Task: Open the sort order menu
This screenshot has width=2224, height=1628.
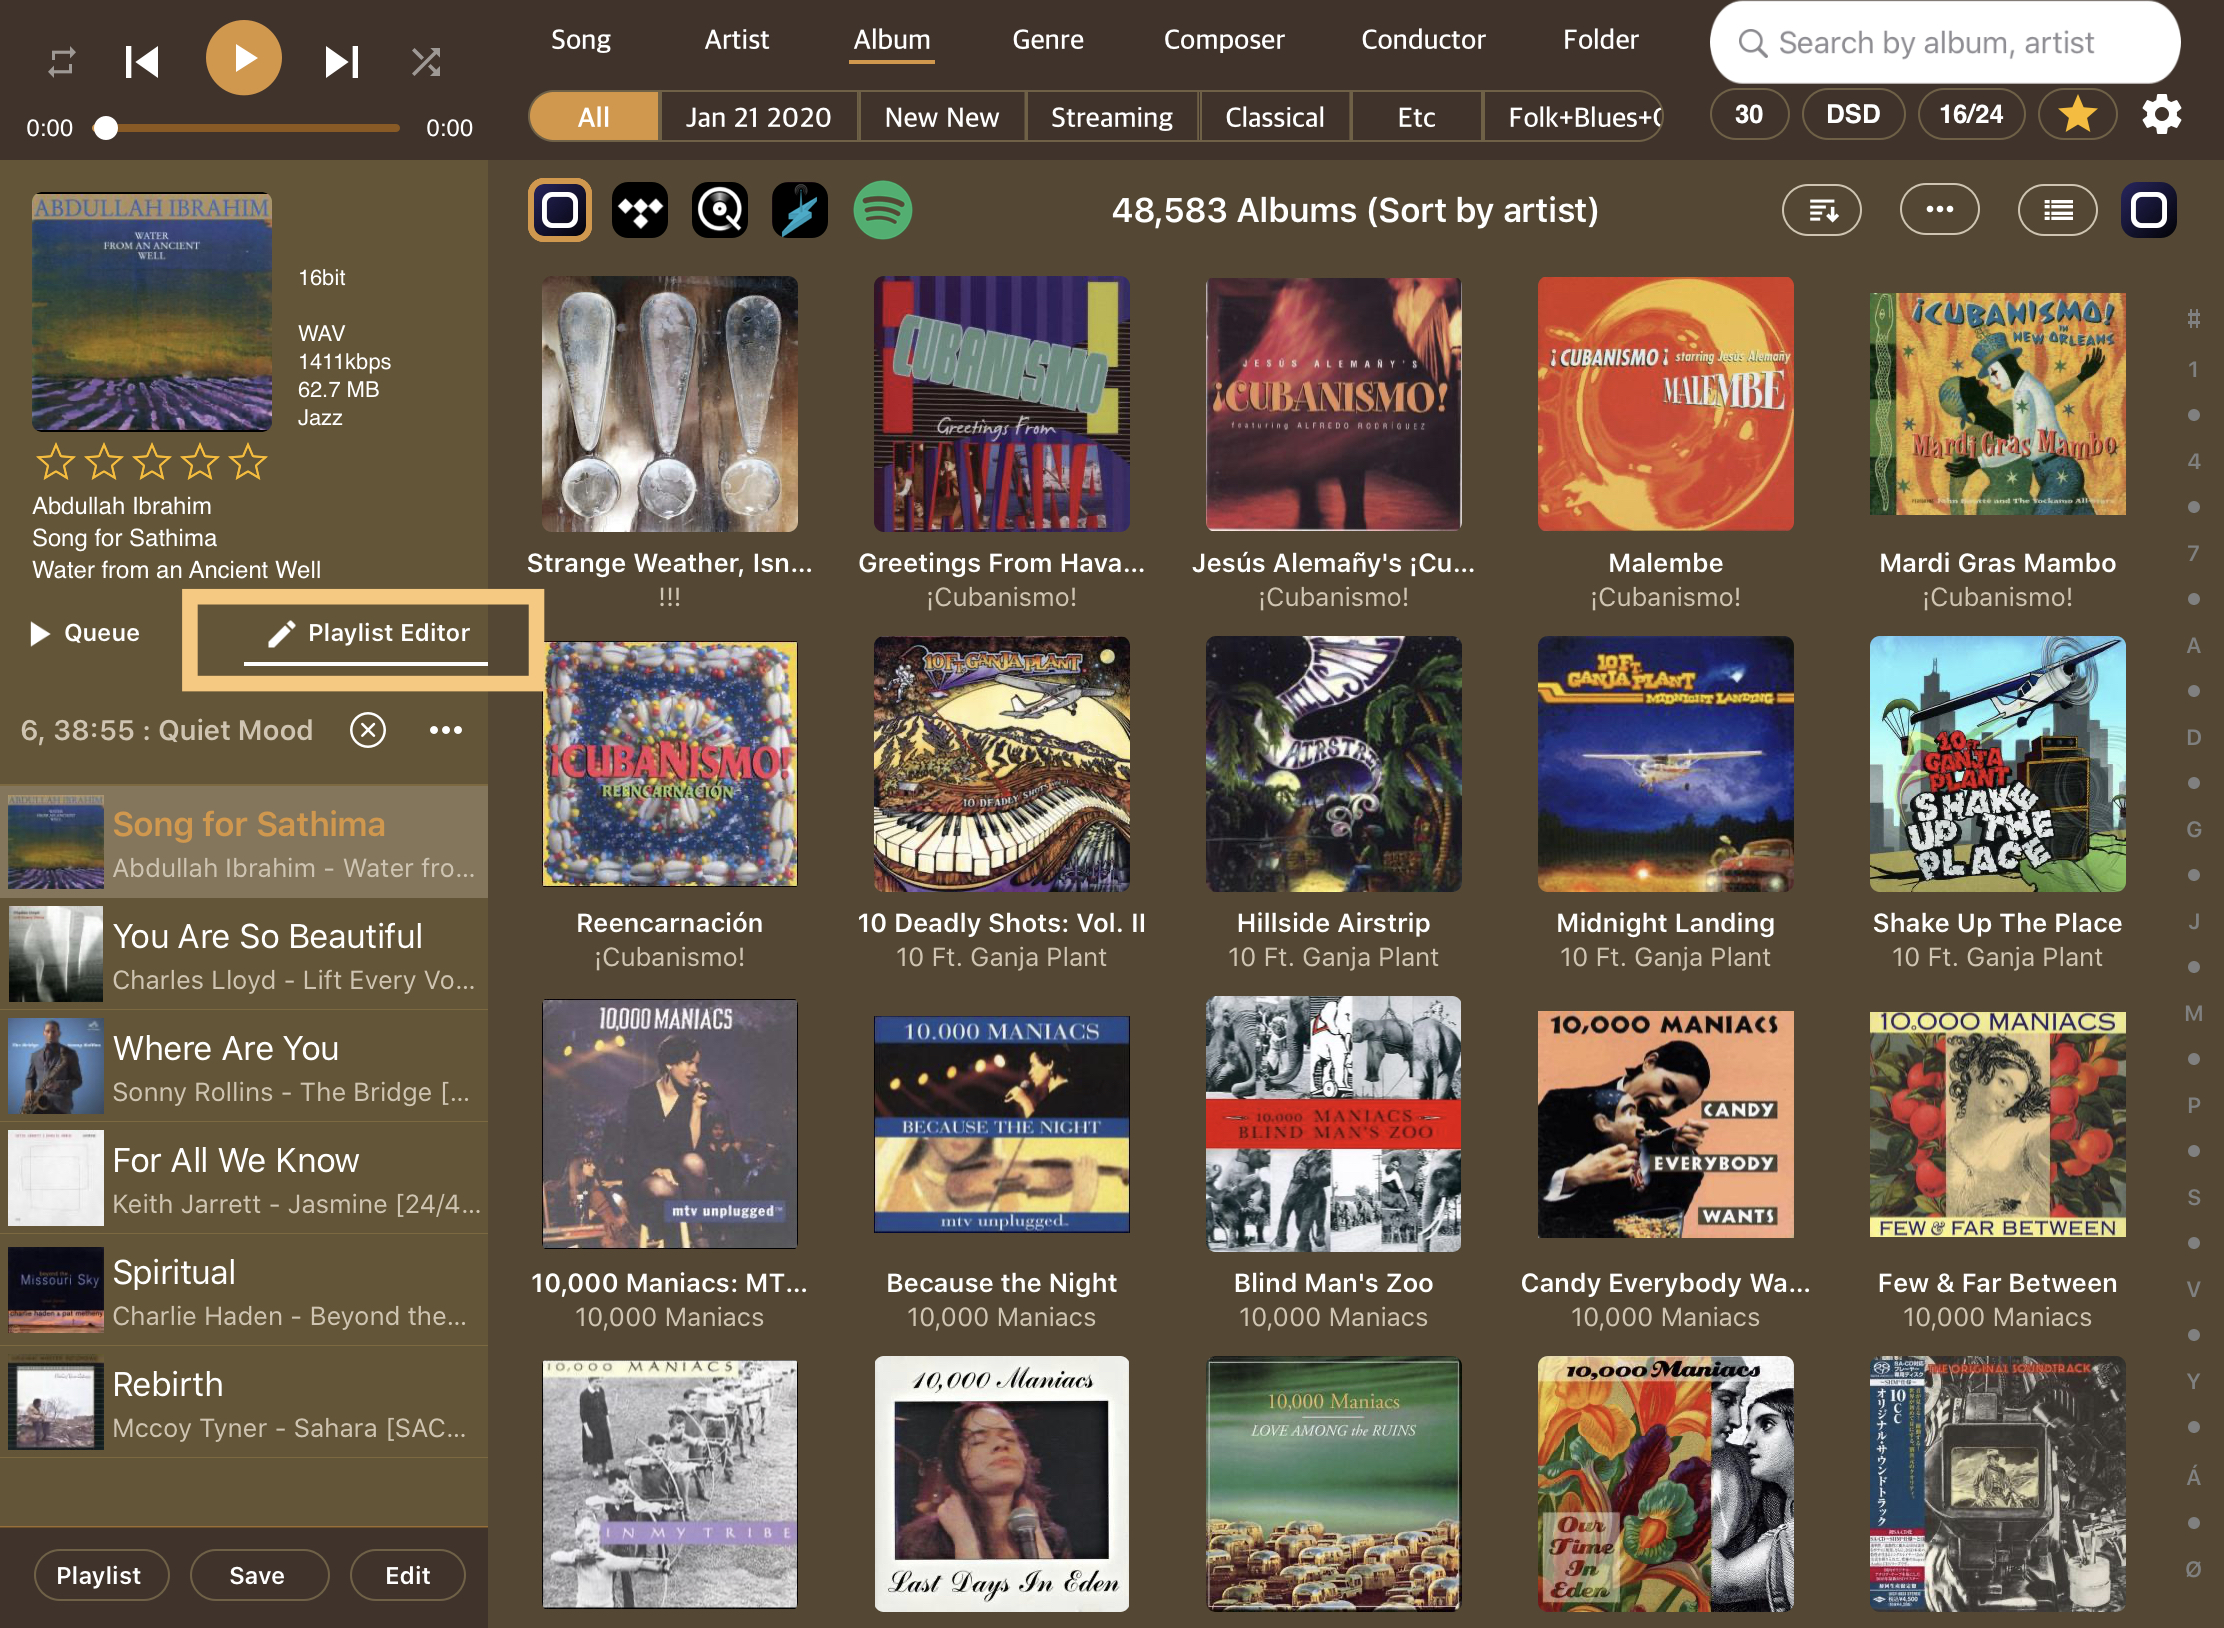Action: 1821,210
